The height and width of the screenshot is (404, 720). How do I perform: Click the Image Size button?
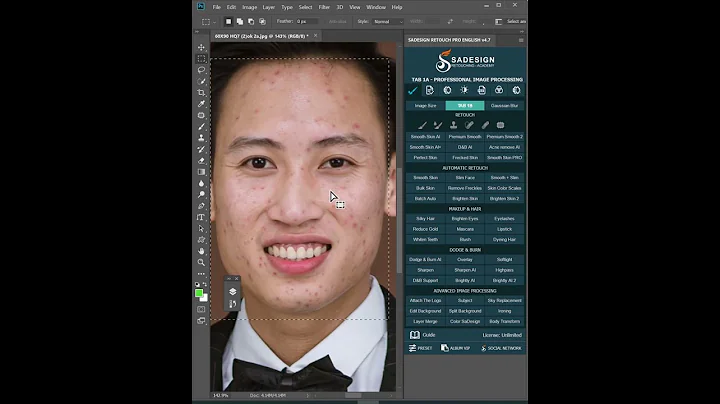point(425,106)
